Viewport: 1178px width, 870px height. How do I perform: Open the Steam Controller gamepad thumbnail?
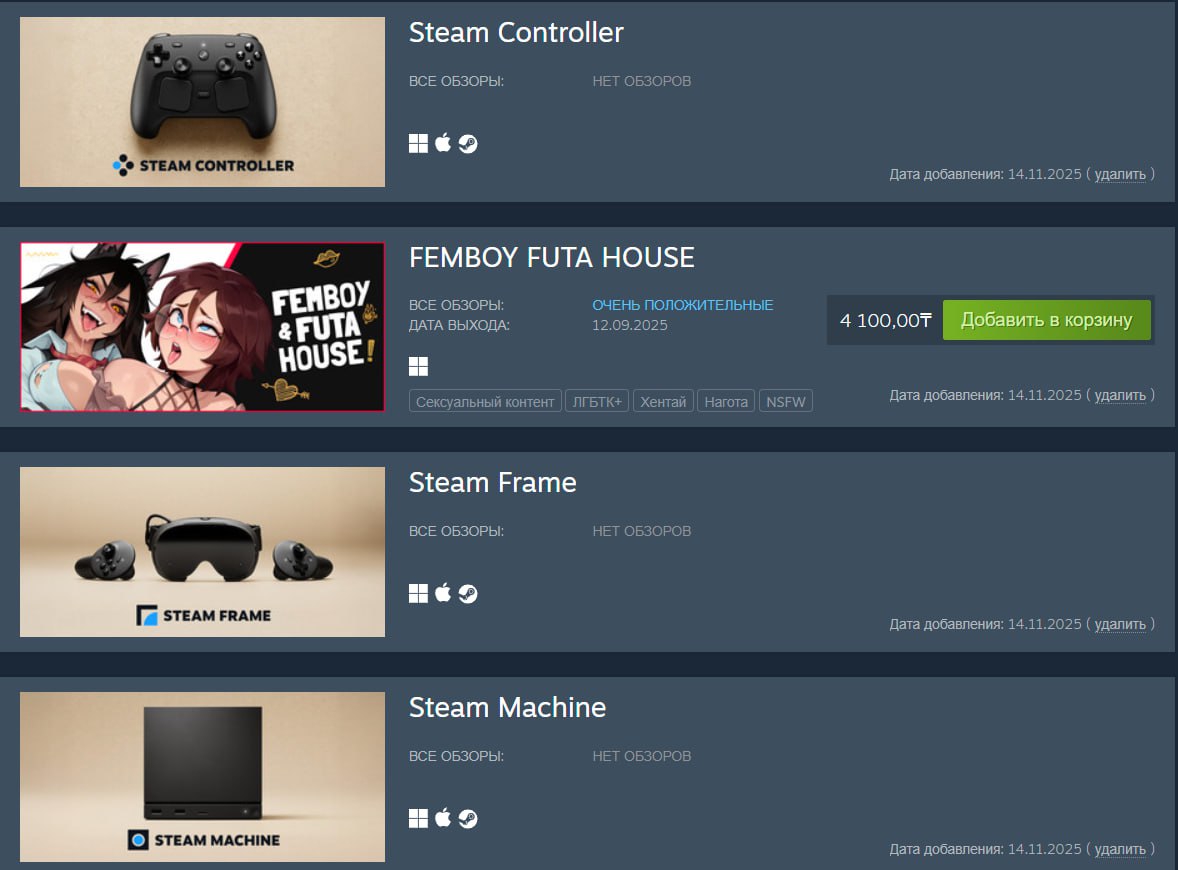202,102
